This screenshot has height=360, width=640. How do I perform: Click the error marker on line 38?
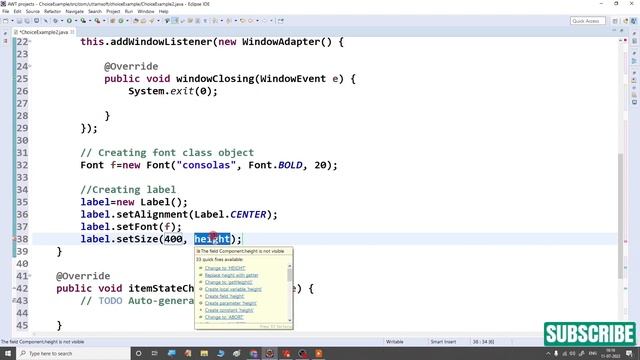14,239
